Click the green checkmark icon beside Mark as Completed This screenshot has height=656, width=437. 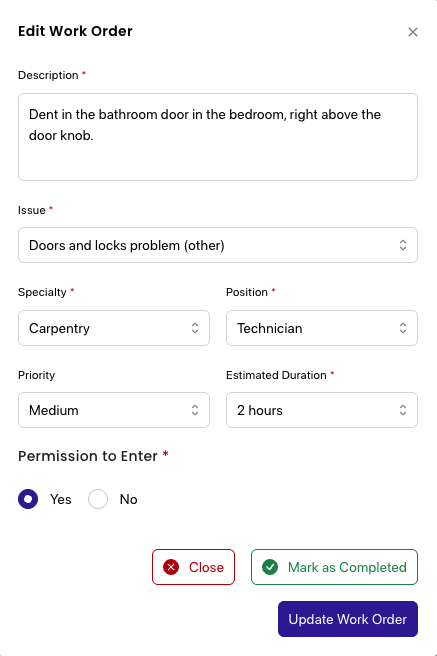pyautogui.click(x=270, y=567)
